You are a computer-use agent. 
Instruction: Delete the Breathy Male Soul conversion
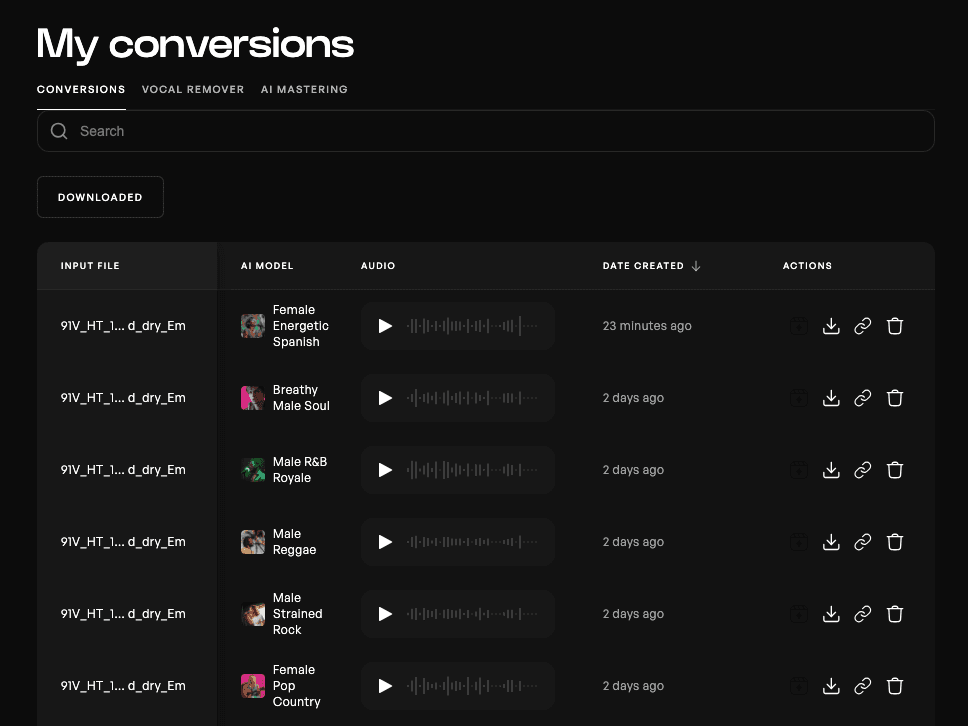[x=895, y=398]
